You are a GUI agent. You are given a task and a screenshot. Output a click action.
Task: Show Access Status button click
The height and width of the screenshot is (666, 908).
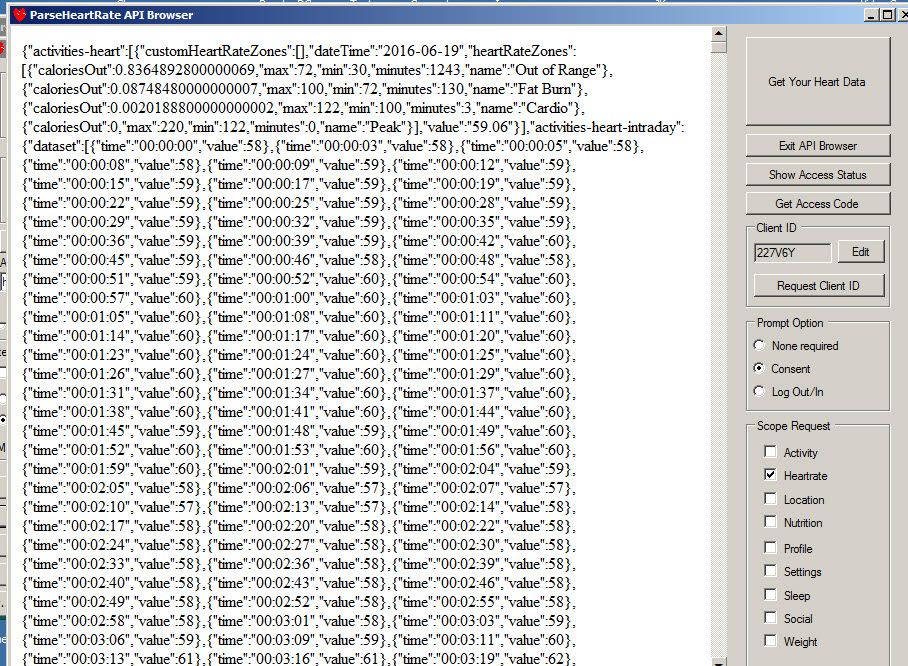pyautogui.click(x=817, y=175)
